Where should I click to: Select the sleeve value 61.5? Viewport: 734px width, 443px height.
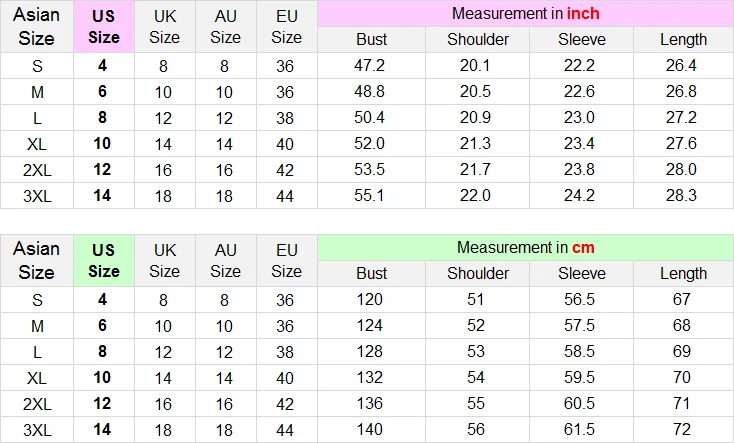[x=581, y=429]
